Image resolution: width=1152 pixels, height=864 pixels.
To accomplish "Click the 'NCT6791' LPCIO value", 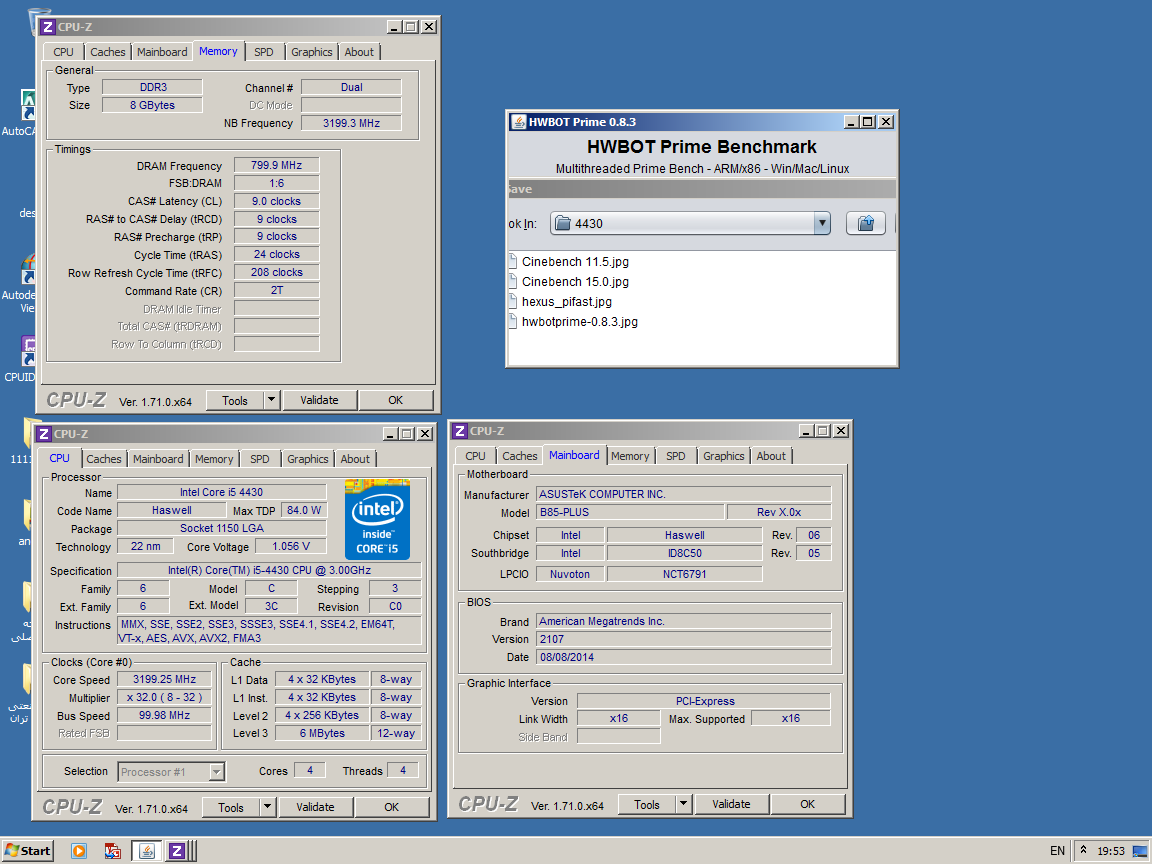I will (x=684, y=574).
